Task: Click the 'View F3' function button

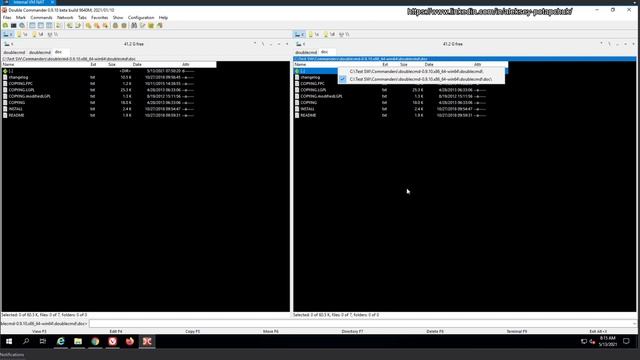Action: point(39,331)
